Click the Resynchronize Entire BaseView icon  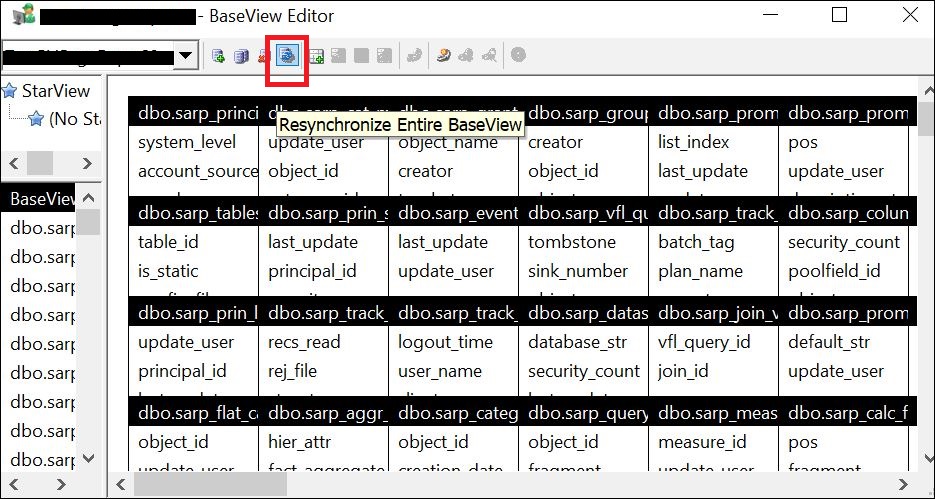click(288, 57)
